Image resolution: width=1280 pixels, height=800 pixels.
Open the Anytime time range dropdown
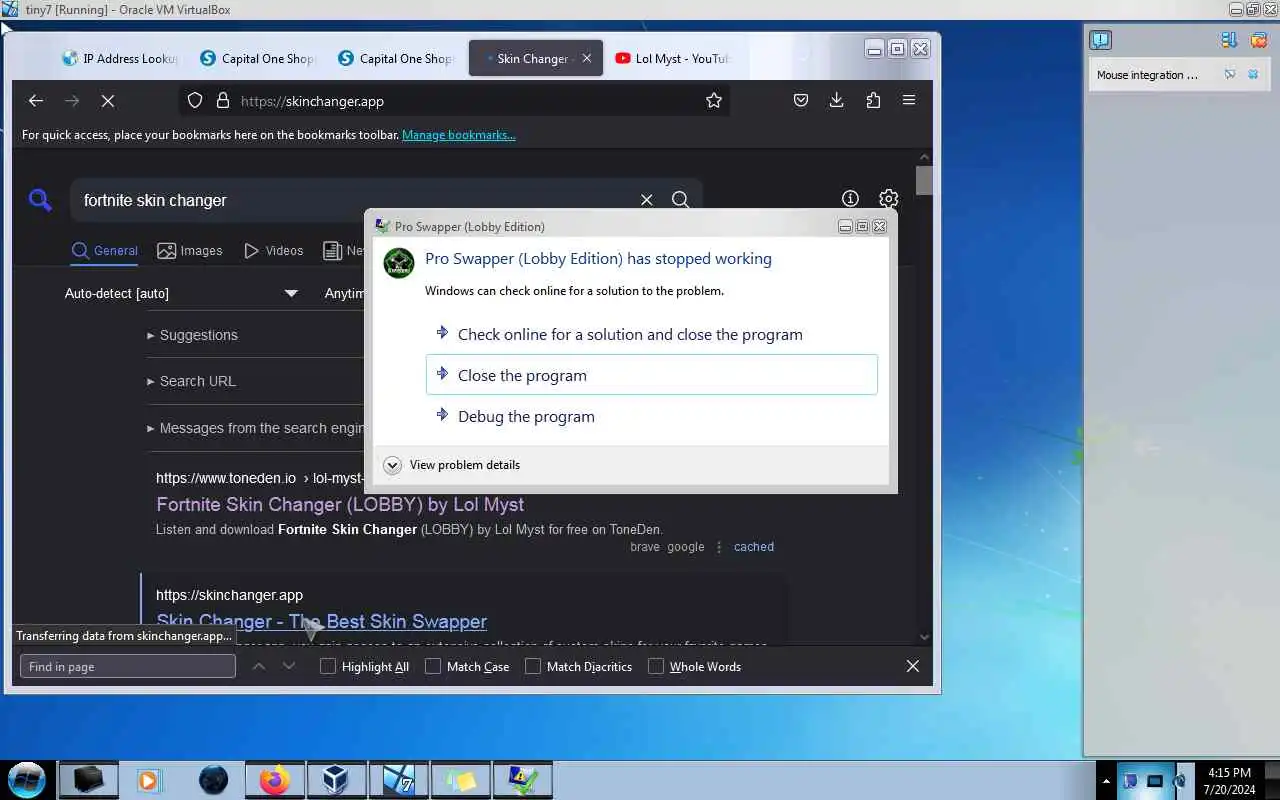pos(342,293)
